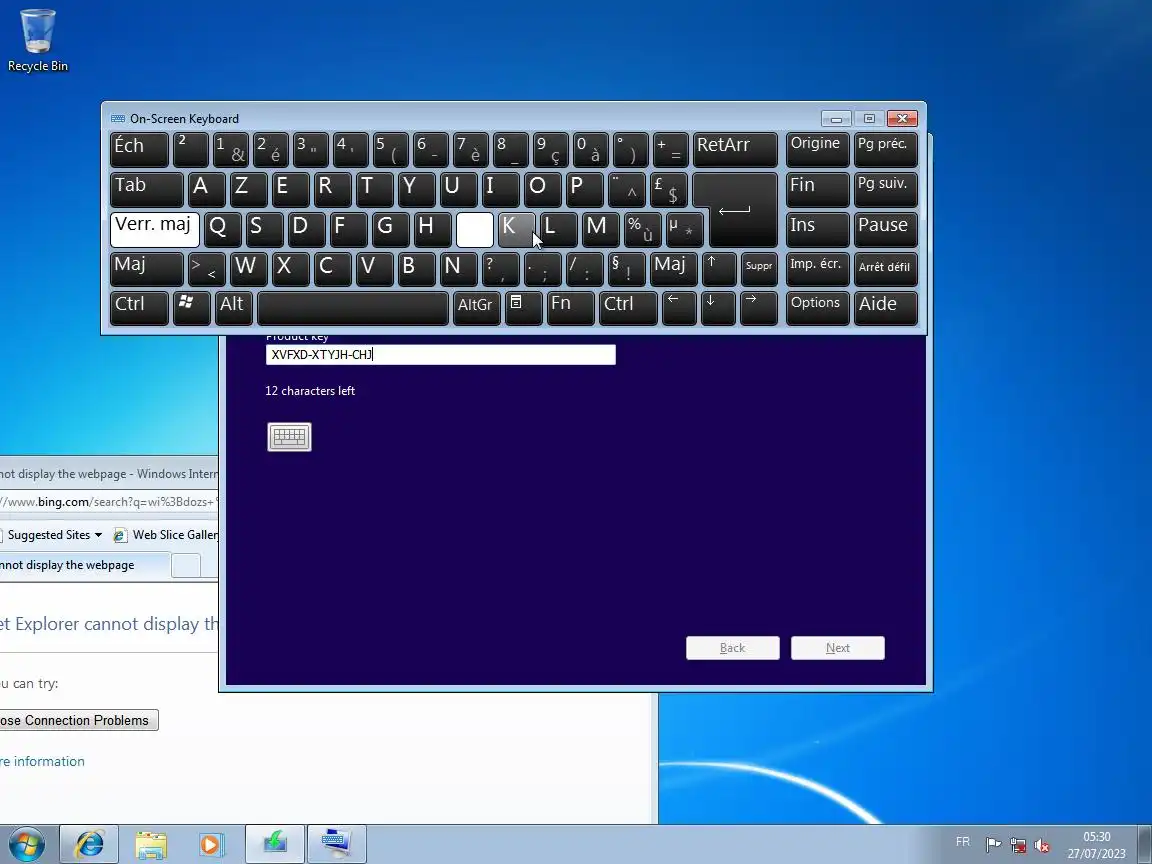Click the Next button in the setup window
Image resolution: width=1152 pixels, height=864 pixels.
click(838, 648)
